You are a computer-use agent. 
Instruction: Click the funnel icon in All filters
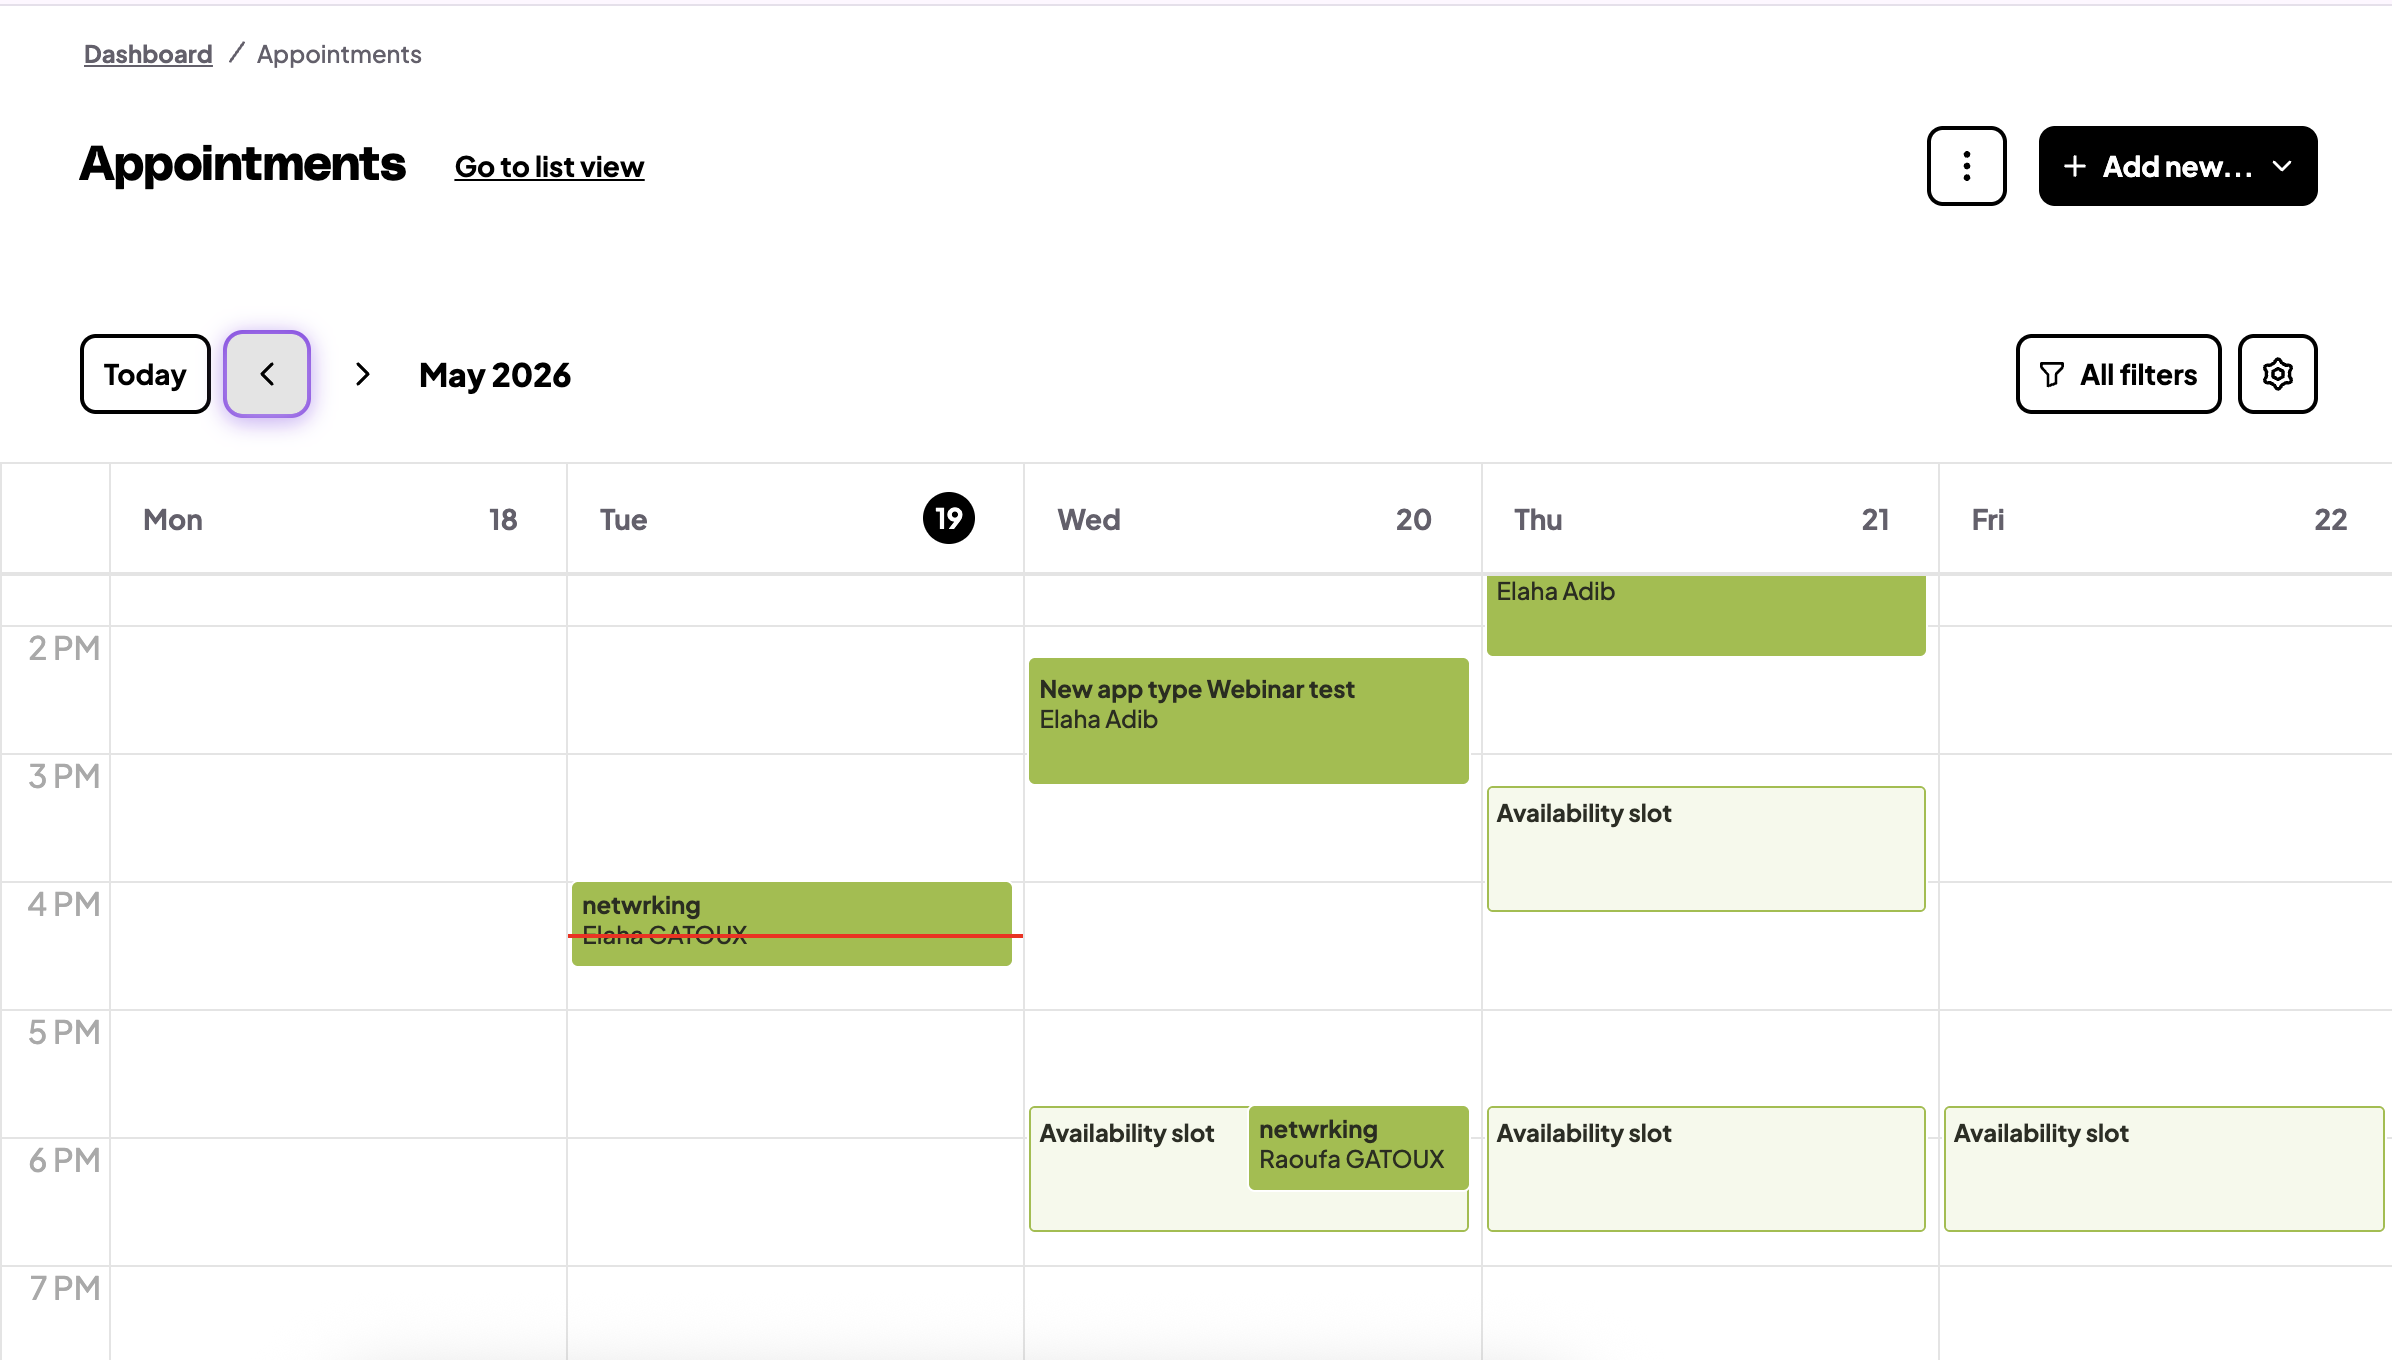tap(2052, 375)
